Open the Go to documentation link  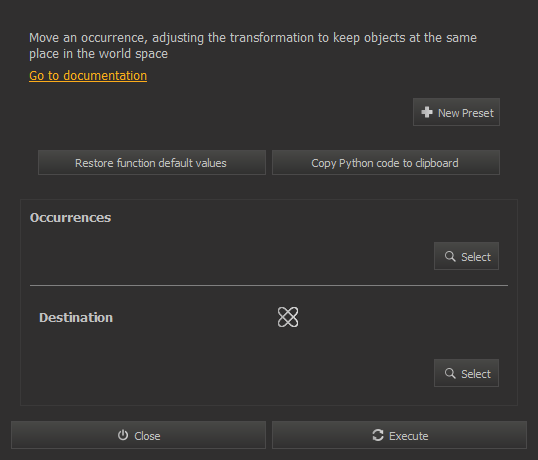pos(88,75)
